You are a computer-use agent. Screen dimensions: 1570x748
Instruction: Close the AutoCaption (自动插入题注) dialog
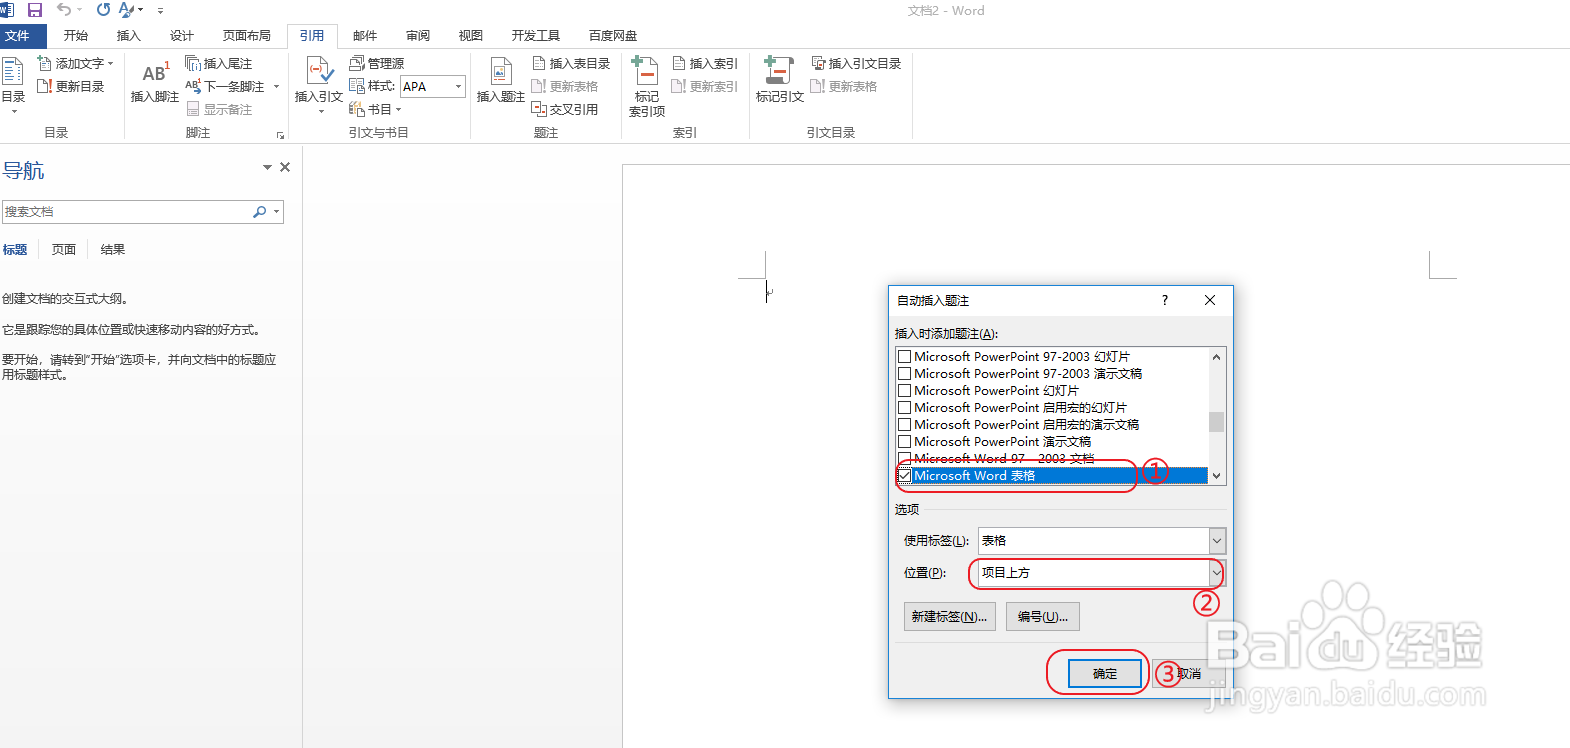tap(1210, 300)
